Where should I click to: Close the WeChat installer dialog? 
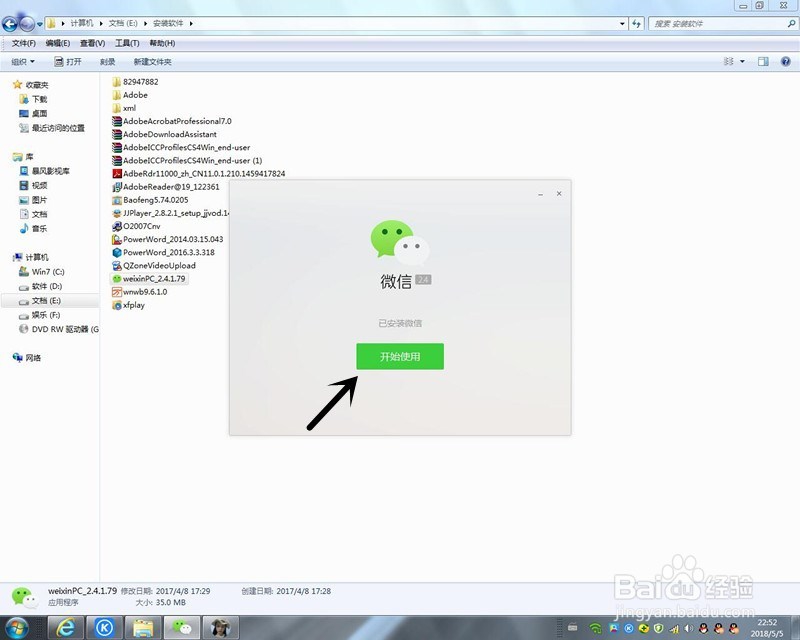coord(559,193)
